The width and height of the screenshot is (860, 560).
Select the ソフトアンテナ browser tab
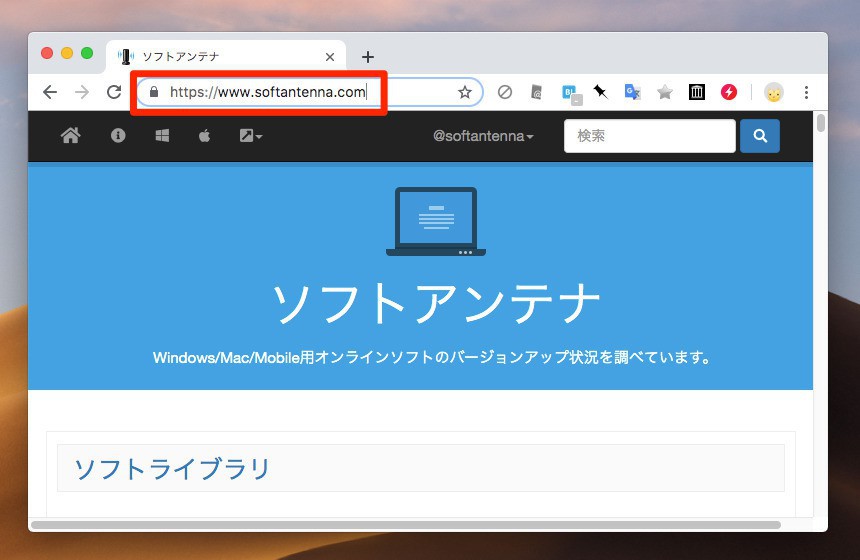(x=226, y=56)
